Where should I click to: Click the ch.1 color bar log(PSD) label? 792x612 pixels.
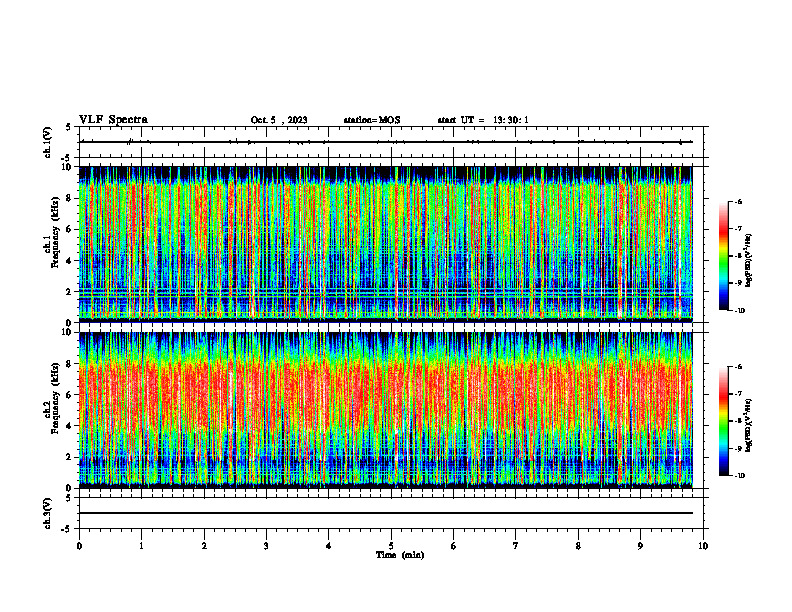[748, 261]
